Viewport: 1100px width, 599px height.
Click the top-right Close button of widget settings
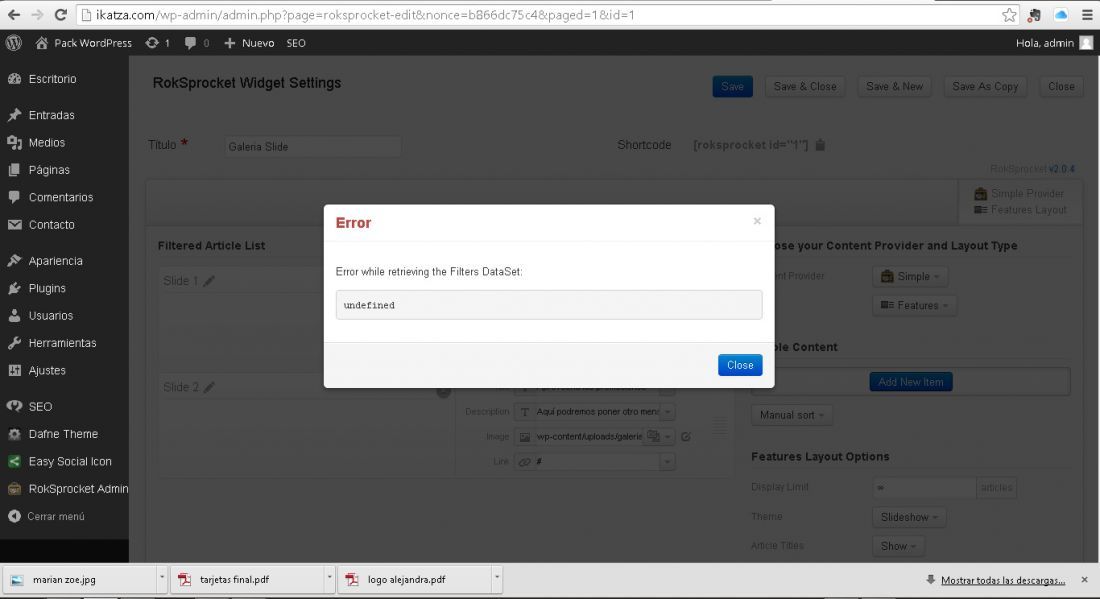point(1061,86)
